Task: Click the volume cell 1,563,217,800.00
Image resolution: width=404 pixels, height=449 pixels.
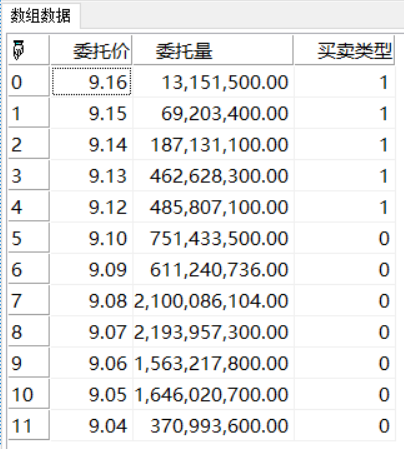Action: click(213, 363)
